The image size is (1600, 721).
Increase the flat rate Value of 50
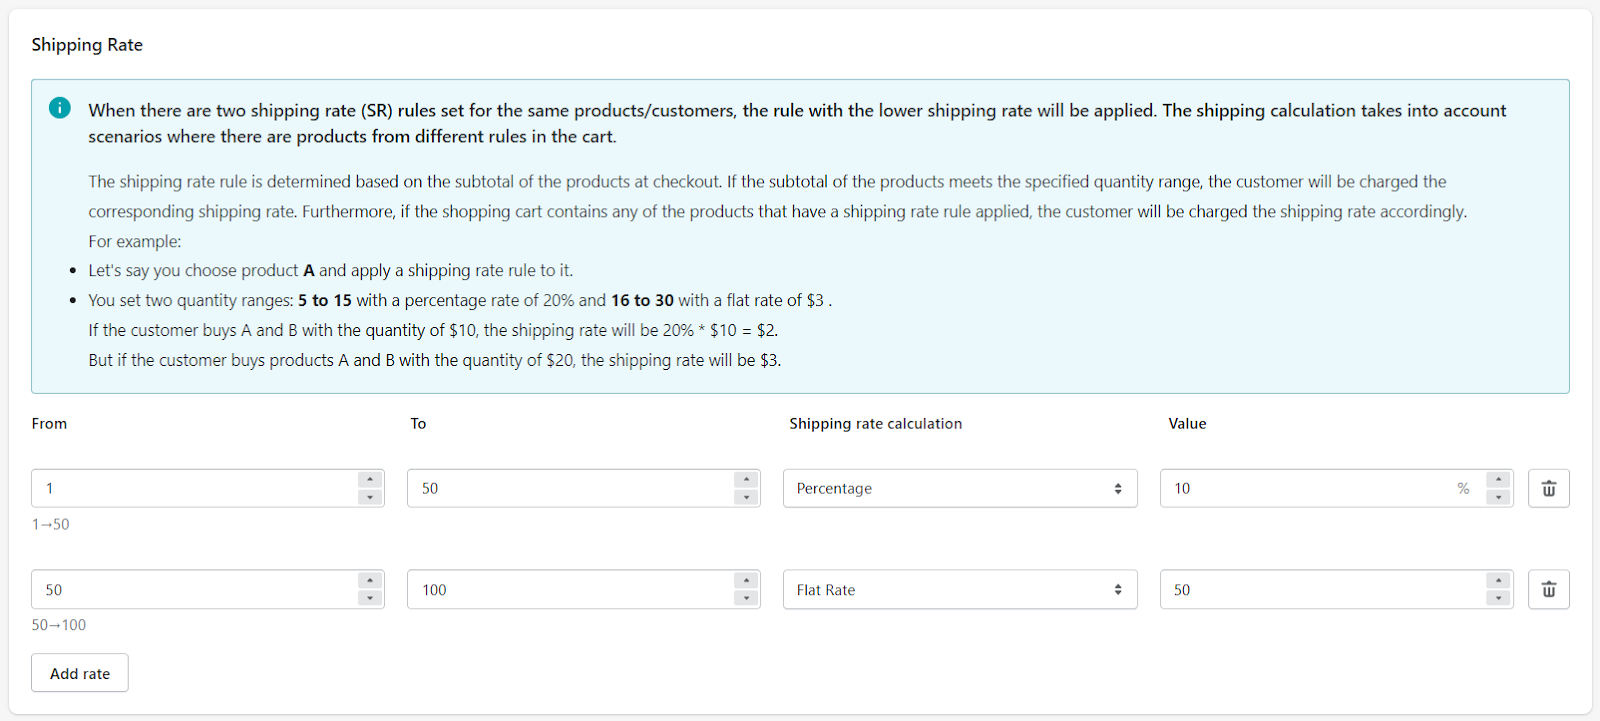pos(1498,581)
